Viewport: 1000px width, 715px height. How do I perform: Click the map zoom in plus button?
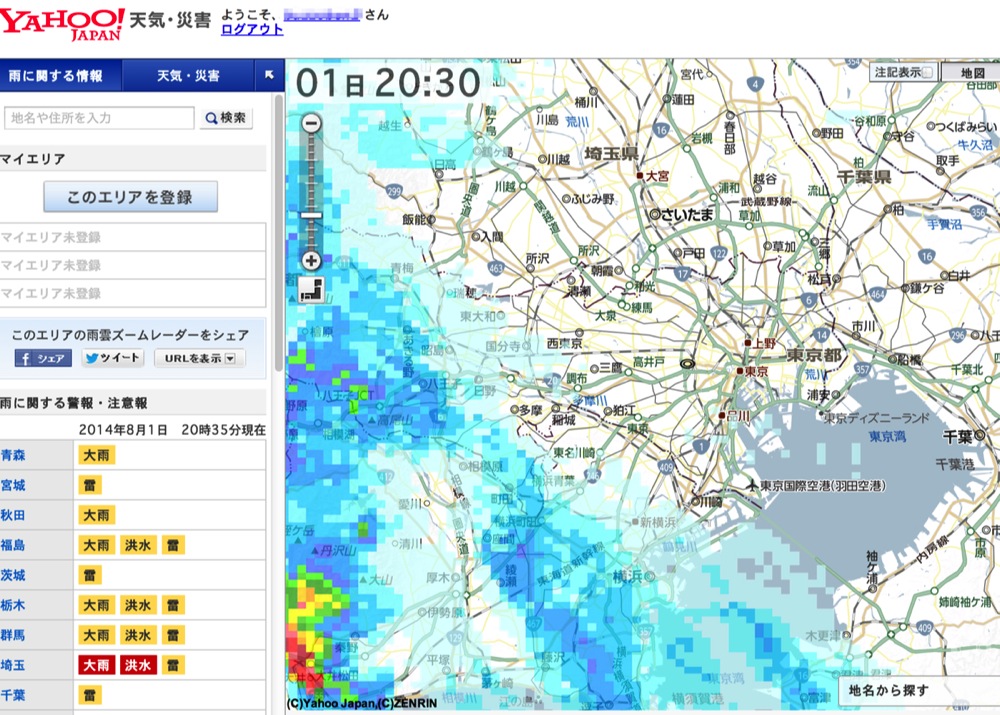click(x=311, y=261)
